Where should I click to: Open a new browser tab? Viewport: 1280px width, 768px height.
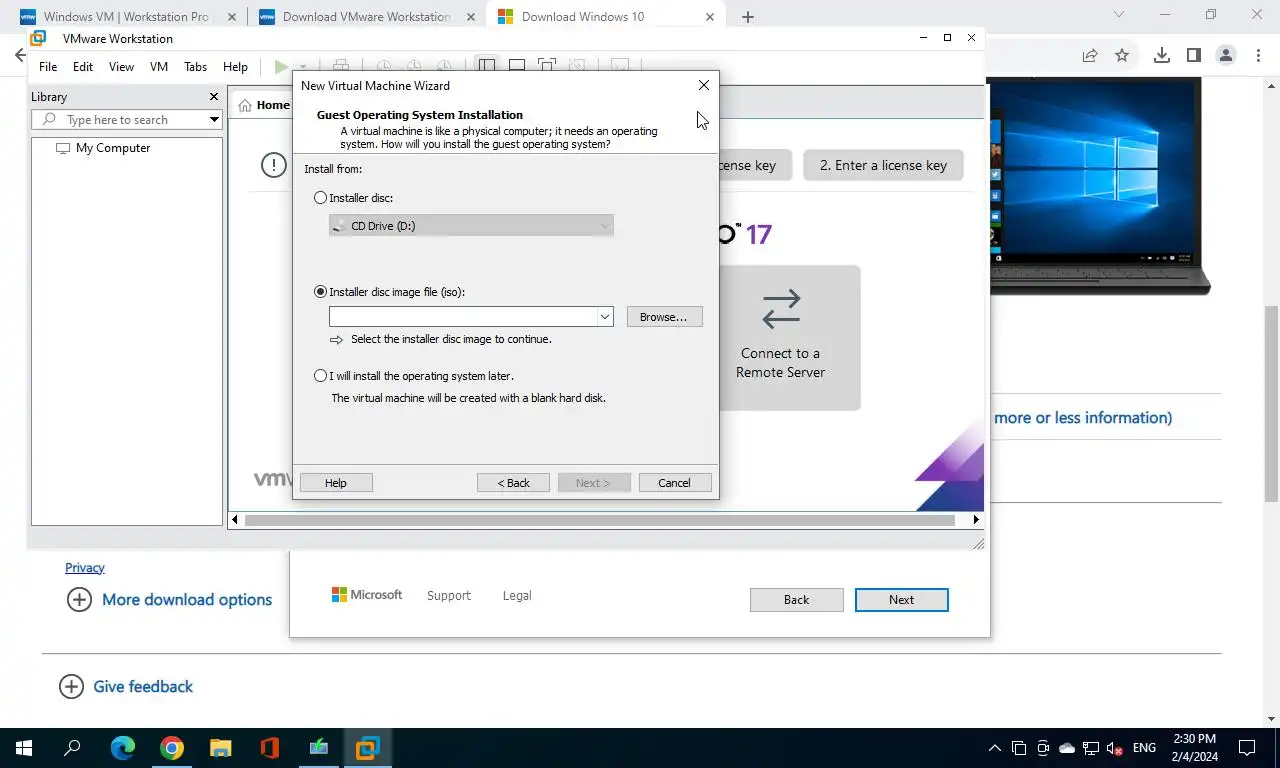point(748,17)
